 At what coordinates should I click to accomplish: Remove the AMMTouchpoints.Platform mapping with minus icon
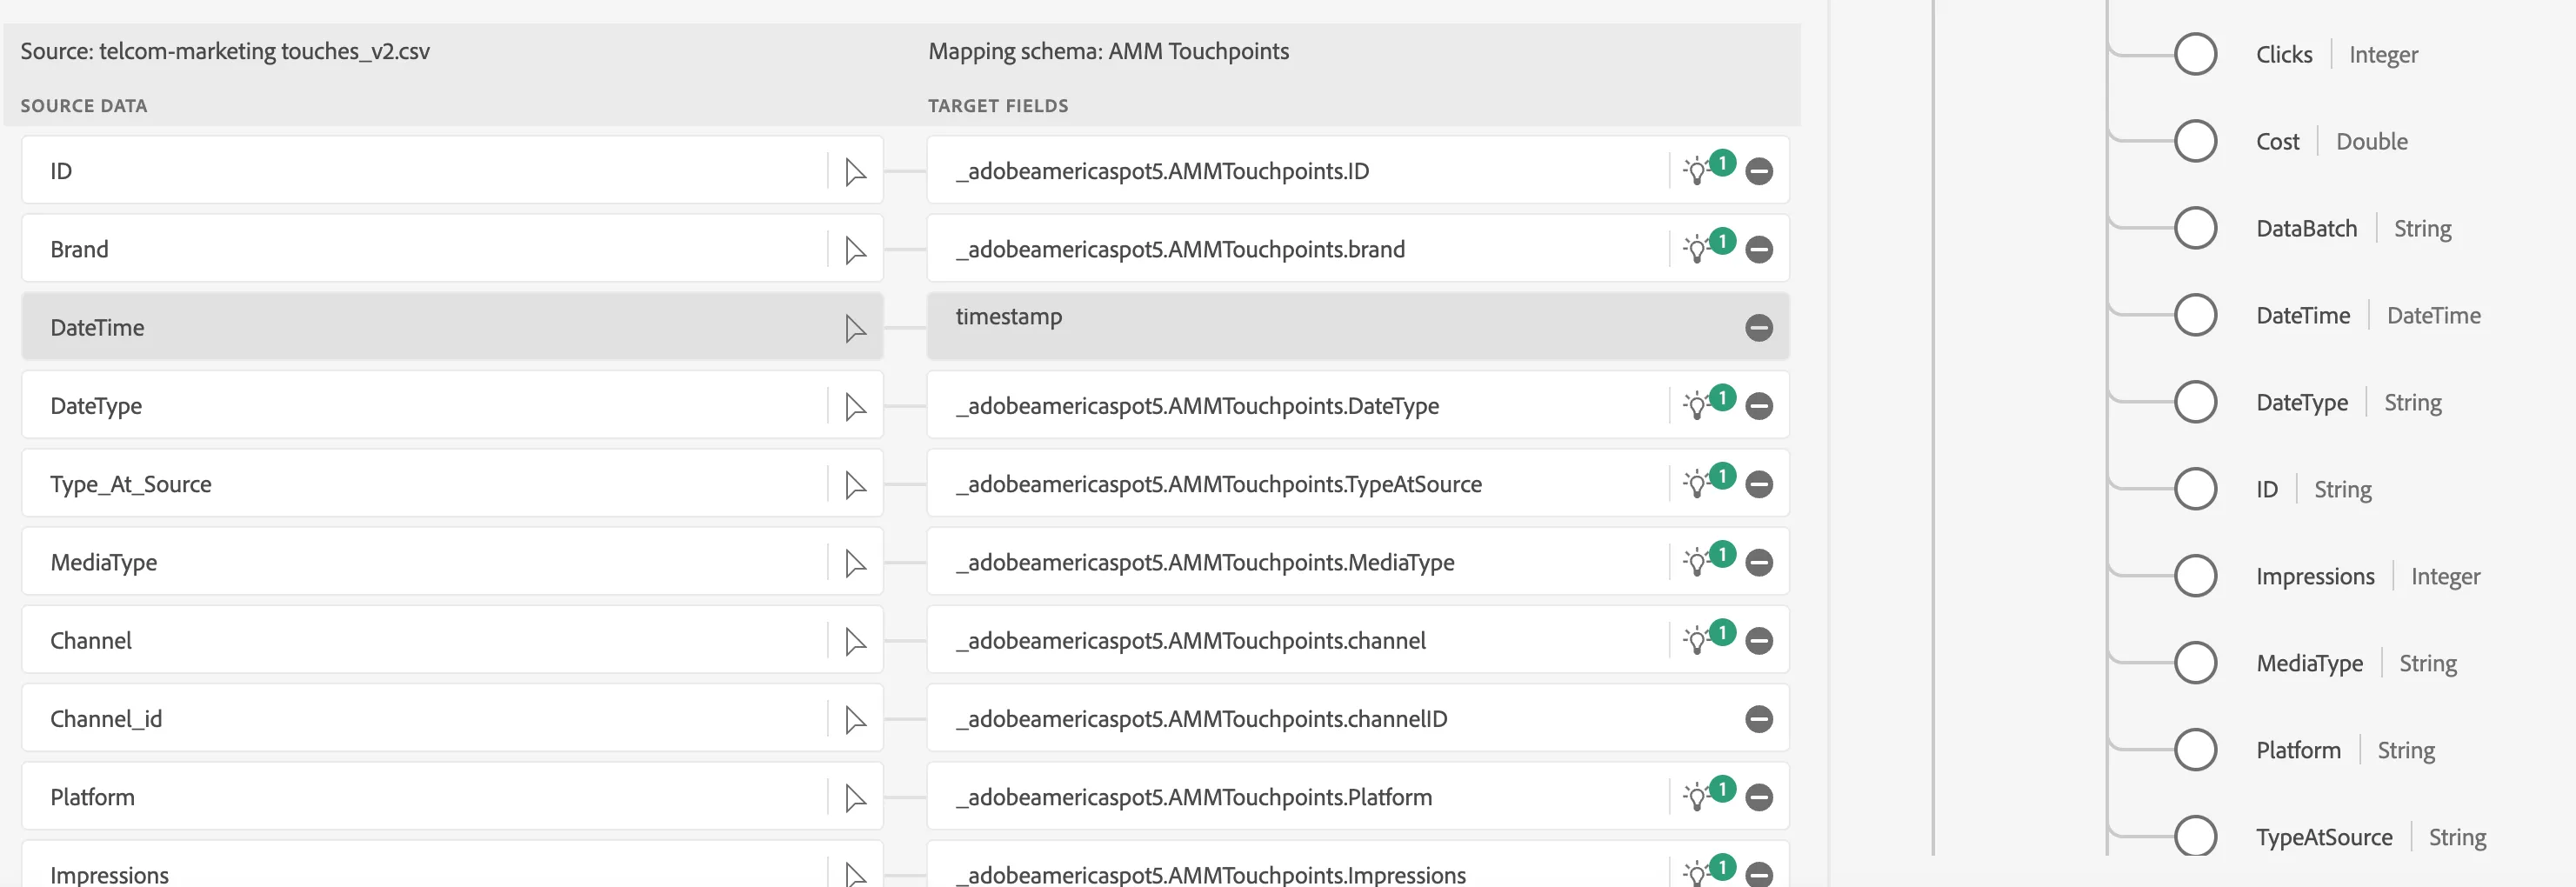(x=1759, y=798)
